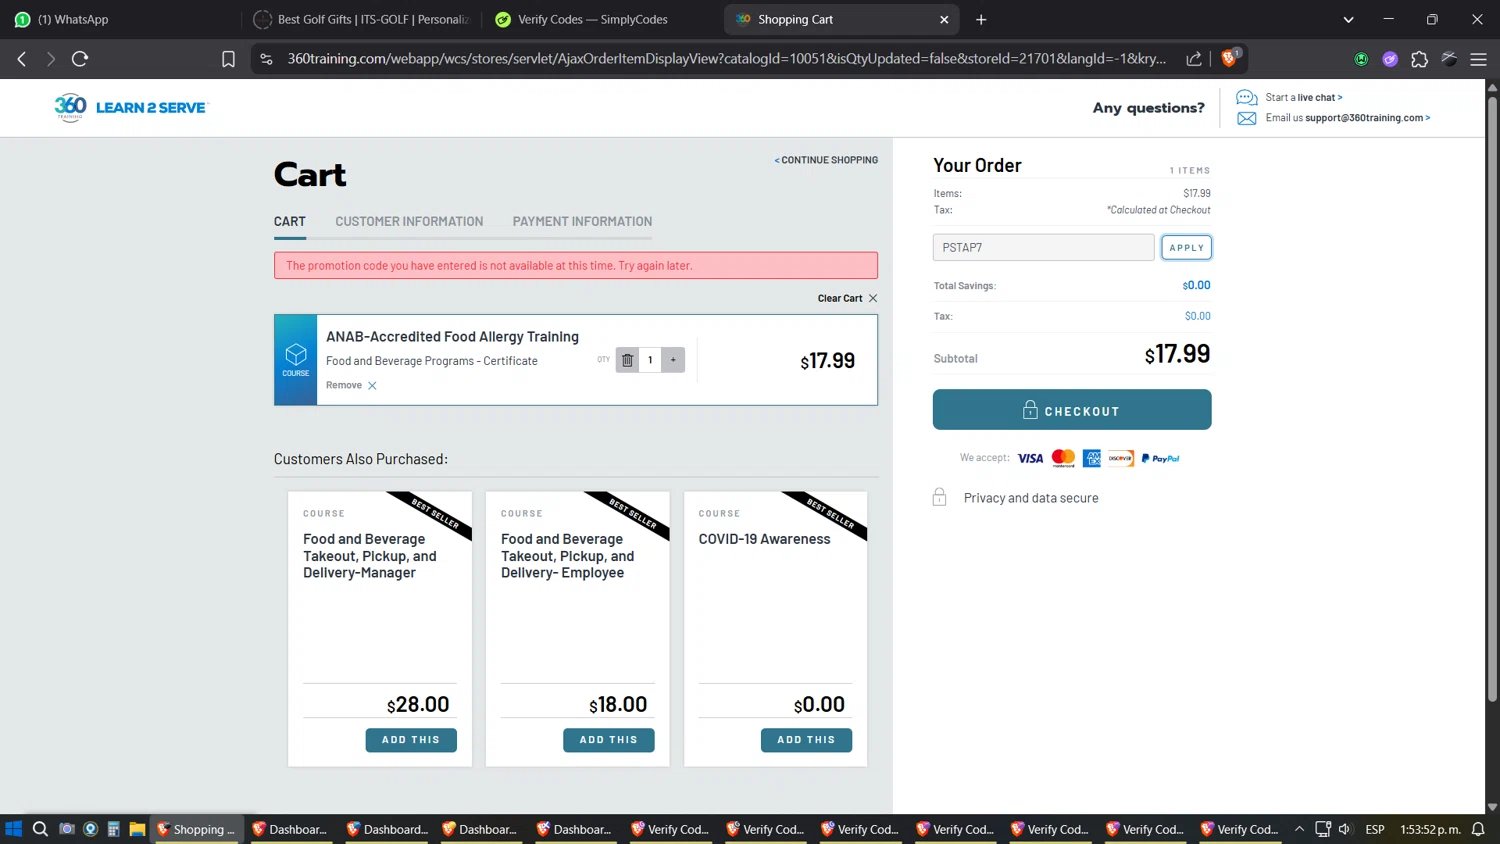Add the COVID-19 Awareness course
This screenshot has width=1500, height=844.
806,740
